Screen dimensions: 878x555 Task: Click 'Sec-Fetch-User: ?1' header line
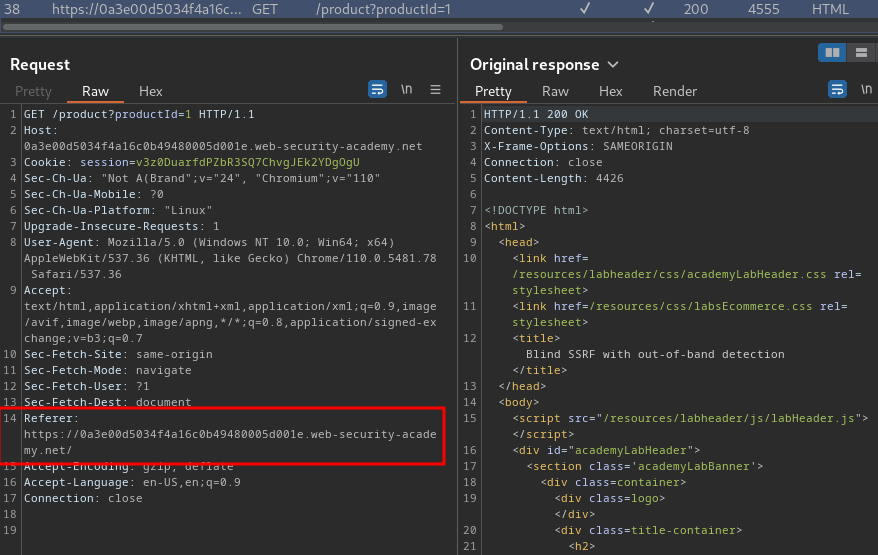[x=86, y=386]
